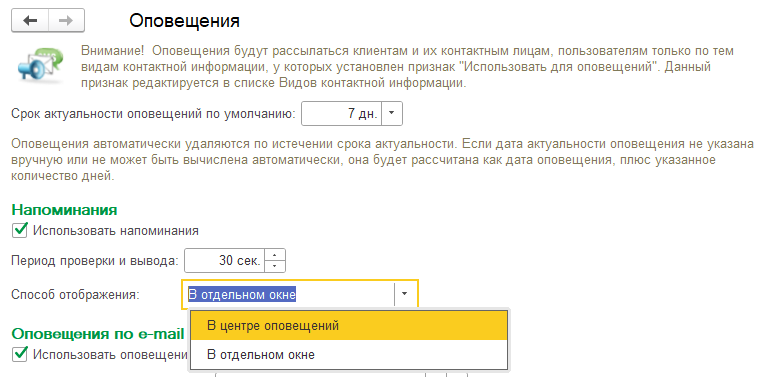Click the forward arrow navigation button
Viewport: 766px width, 377px height.
click(x=66, y=21)
